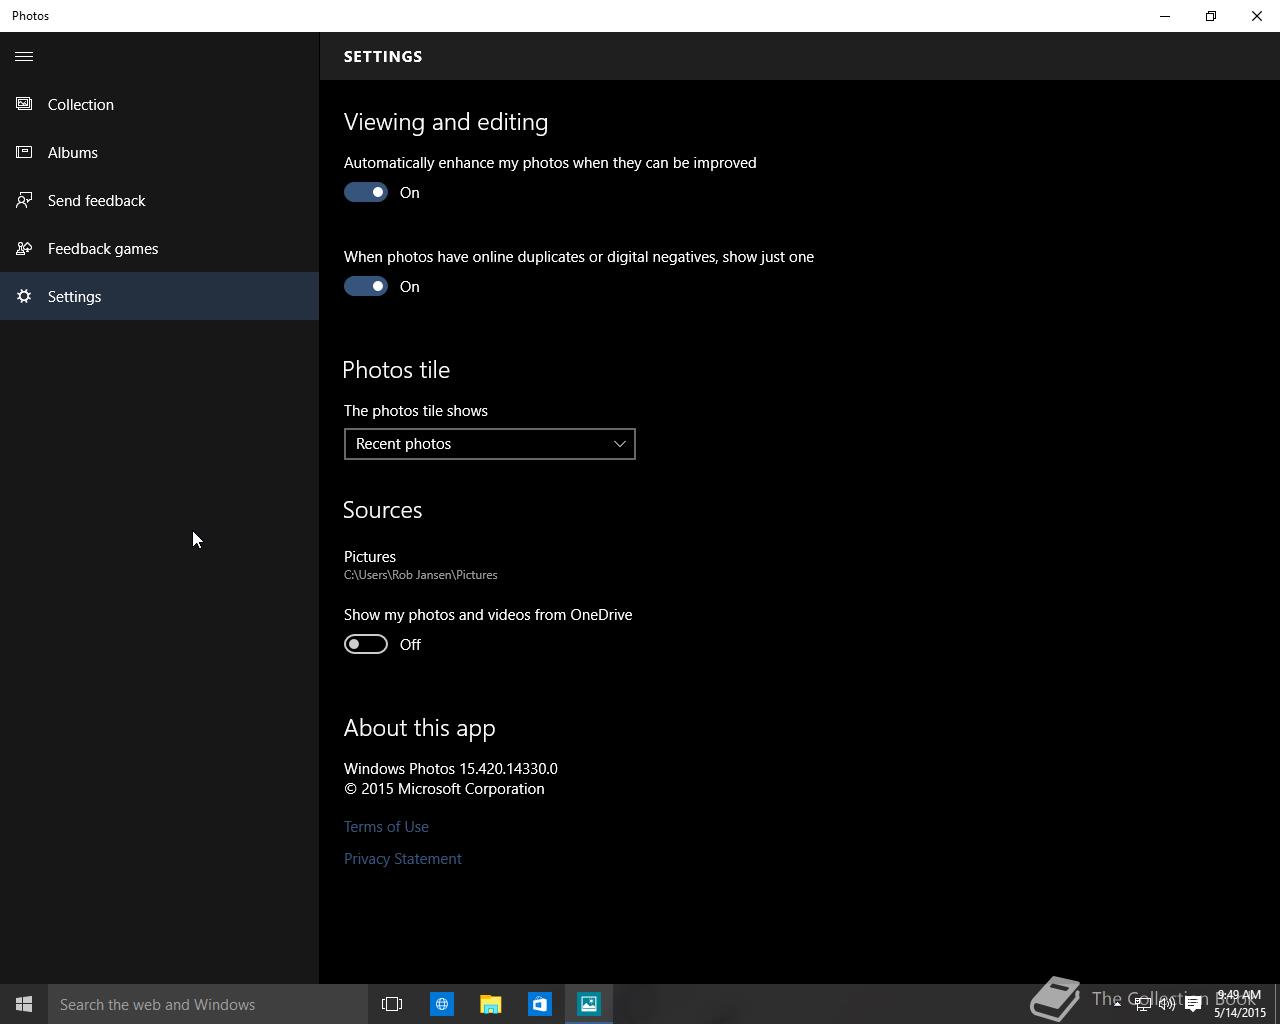The image size is (1280, 1024).
Task: Open Feedback games in the sidebar
Action: coord(159,248)
